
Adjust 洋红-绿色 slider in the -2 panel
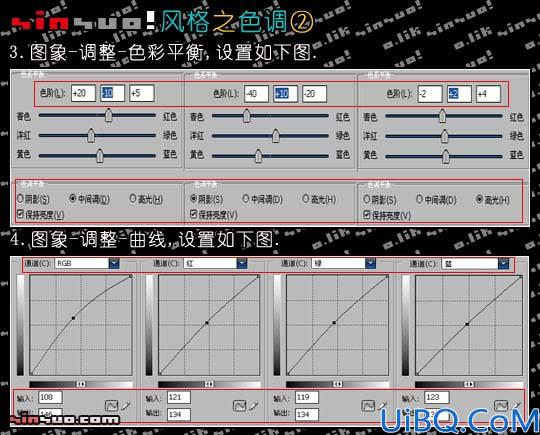click(445, 136)
